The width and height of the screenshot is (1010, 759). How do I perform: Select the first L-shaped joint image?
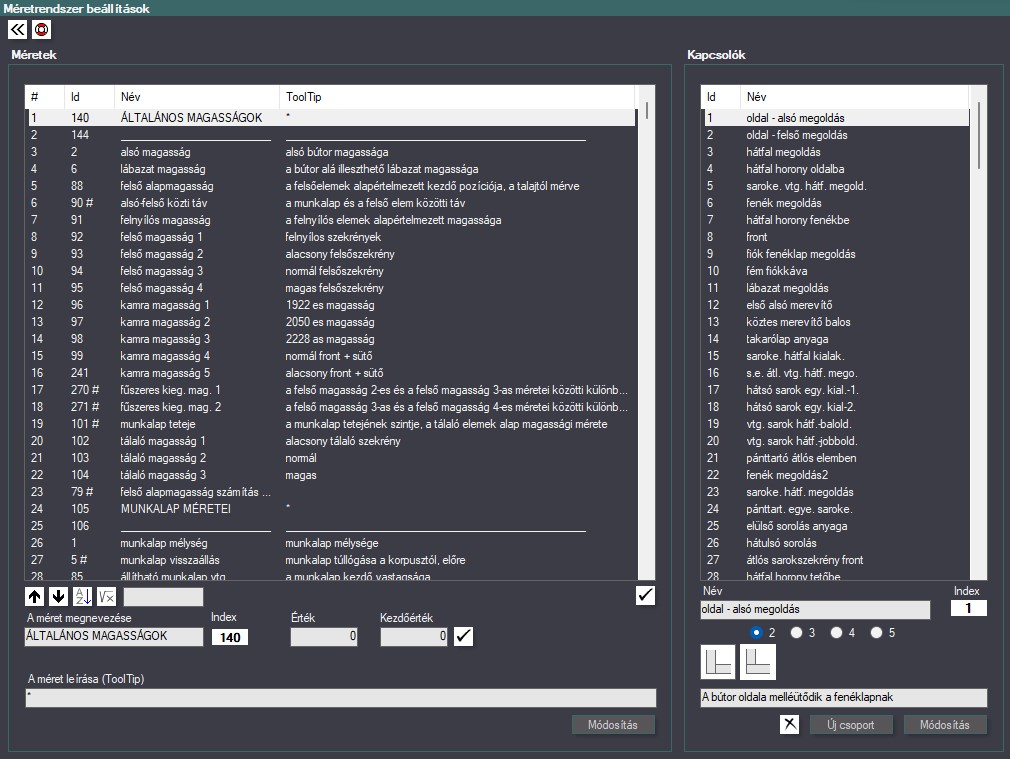[718, 662]
